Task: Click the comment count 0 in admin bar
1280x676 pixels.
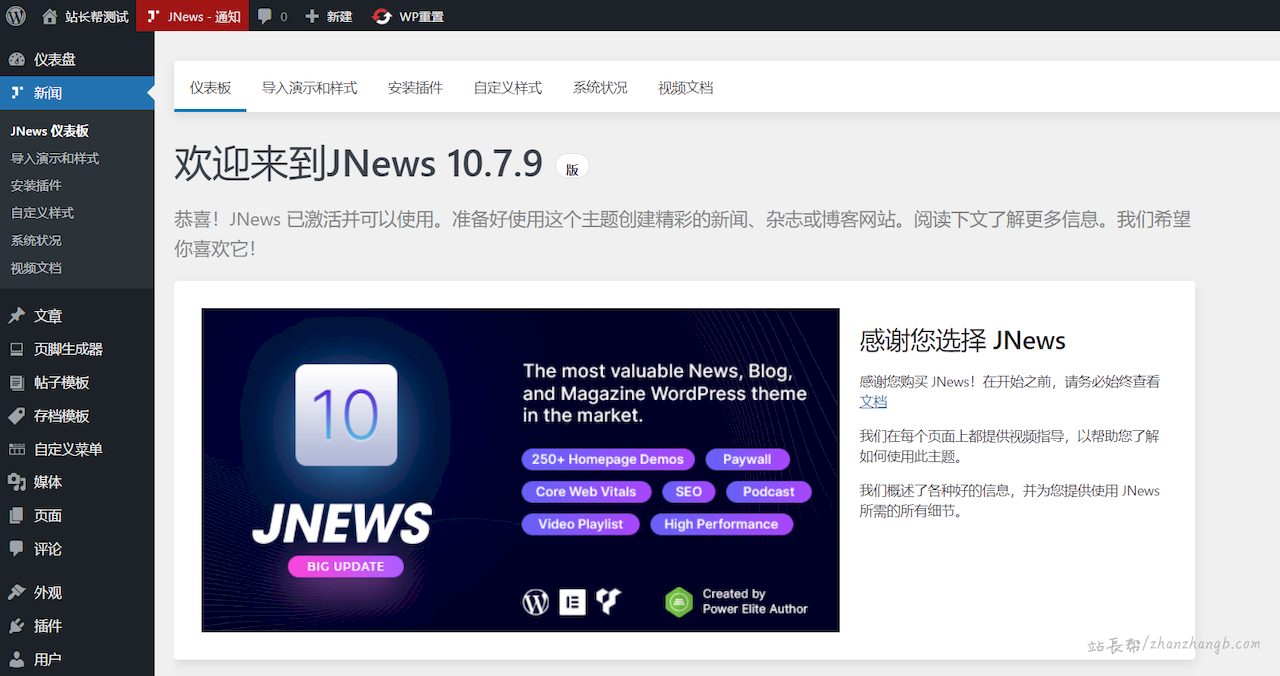Action: coord(283,16)
